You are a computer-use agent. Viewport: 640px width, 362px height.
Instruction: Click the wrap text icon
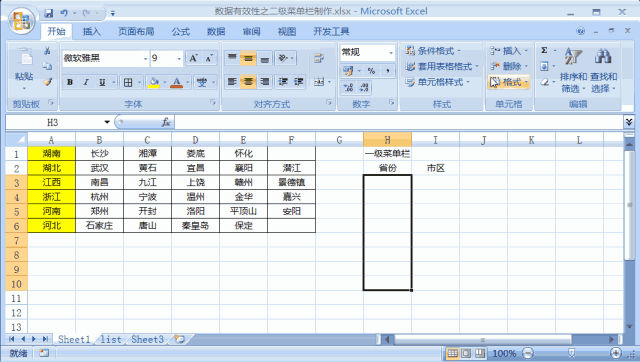[x=319, y=58]
